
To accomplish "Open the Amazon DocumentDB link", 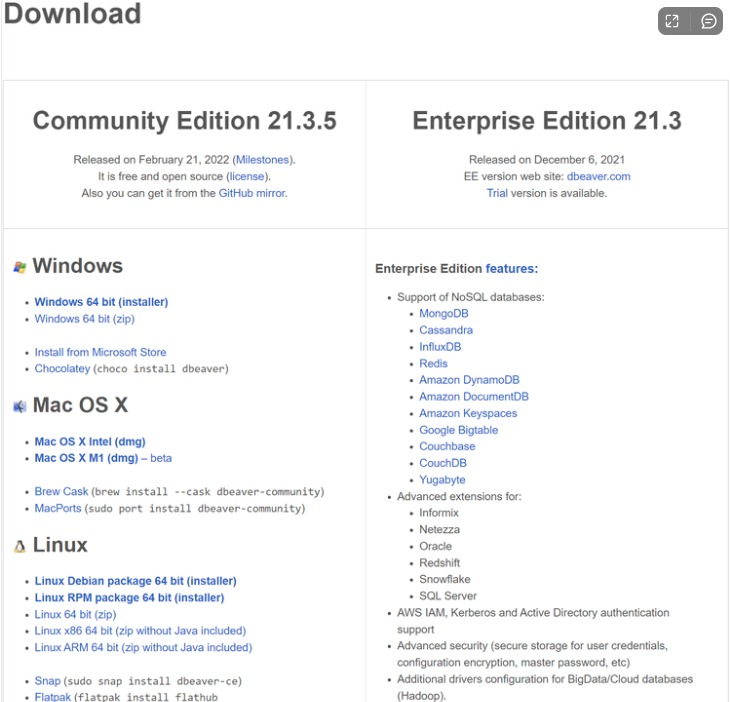I will [474, 397].
